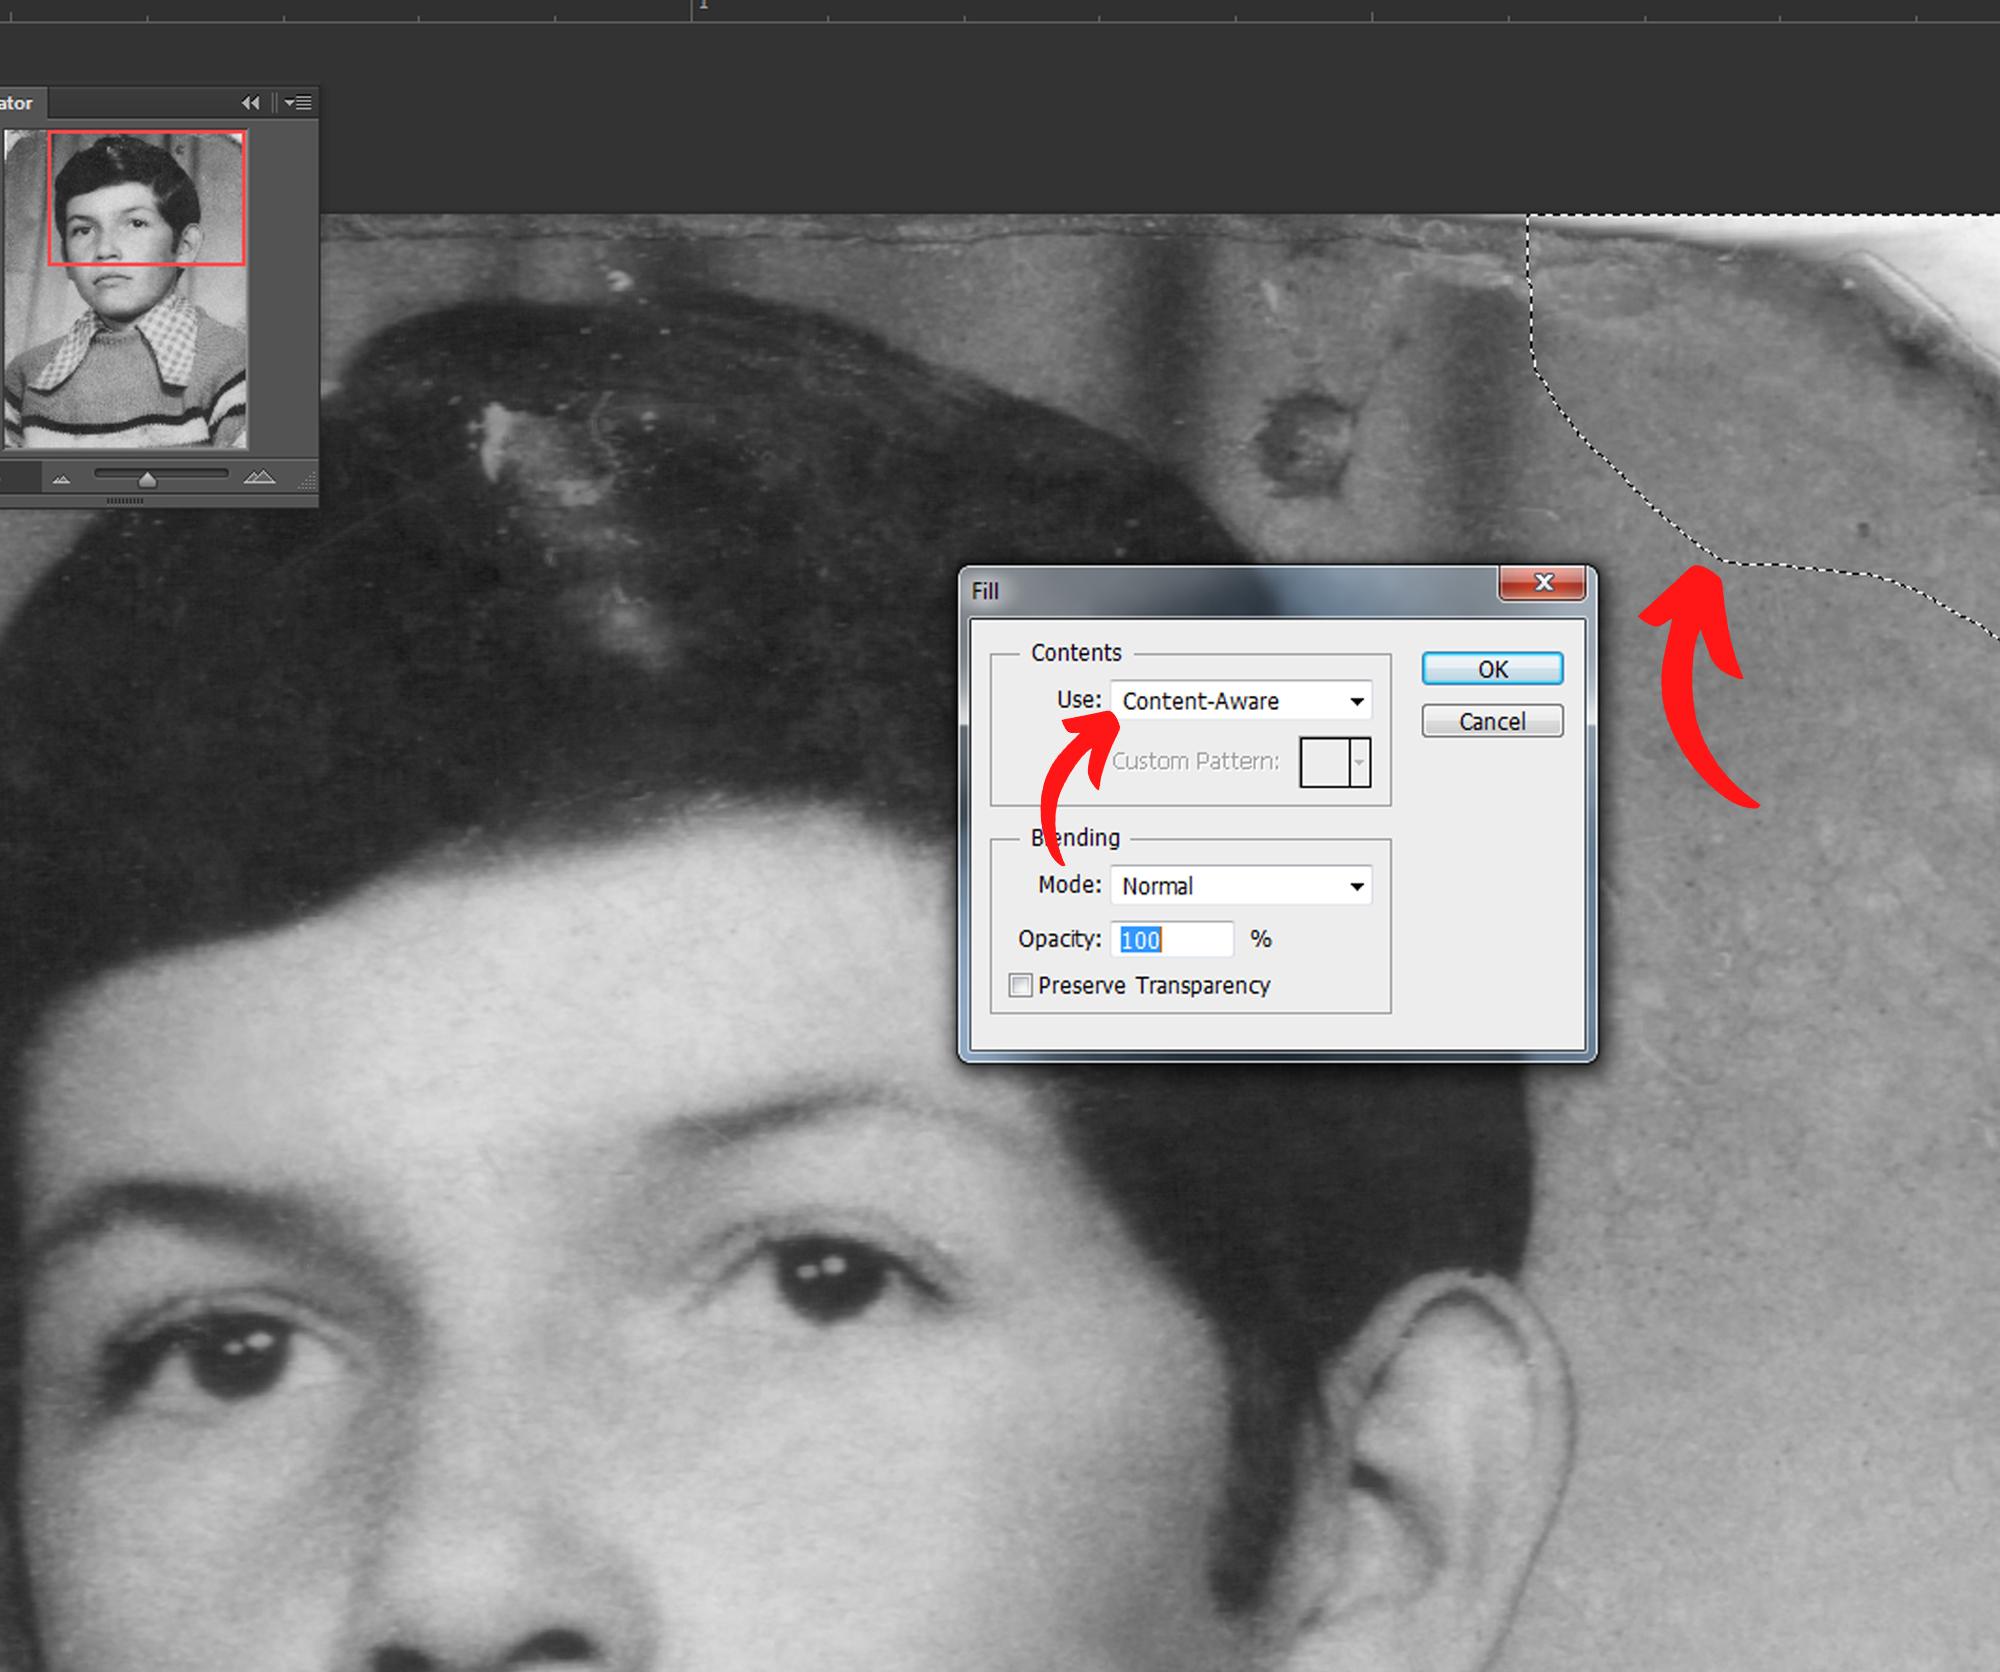Viewport: 2000px width, 1672px height.
Task: Expand the Custom Pattern picker arrow
Action: click(1359, 763)
